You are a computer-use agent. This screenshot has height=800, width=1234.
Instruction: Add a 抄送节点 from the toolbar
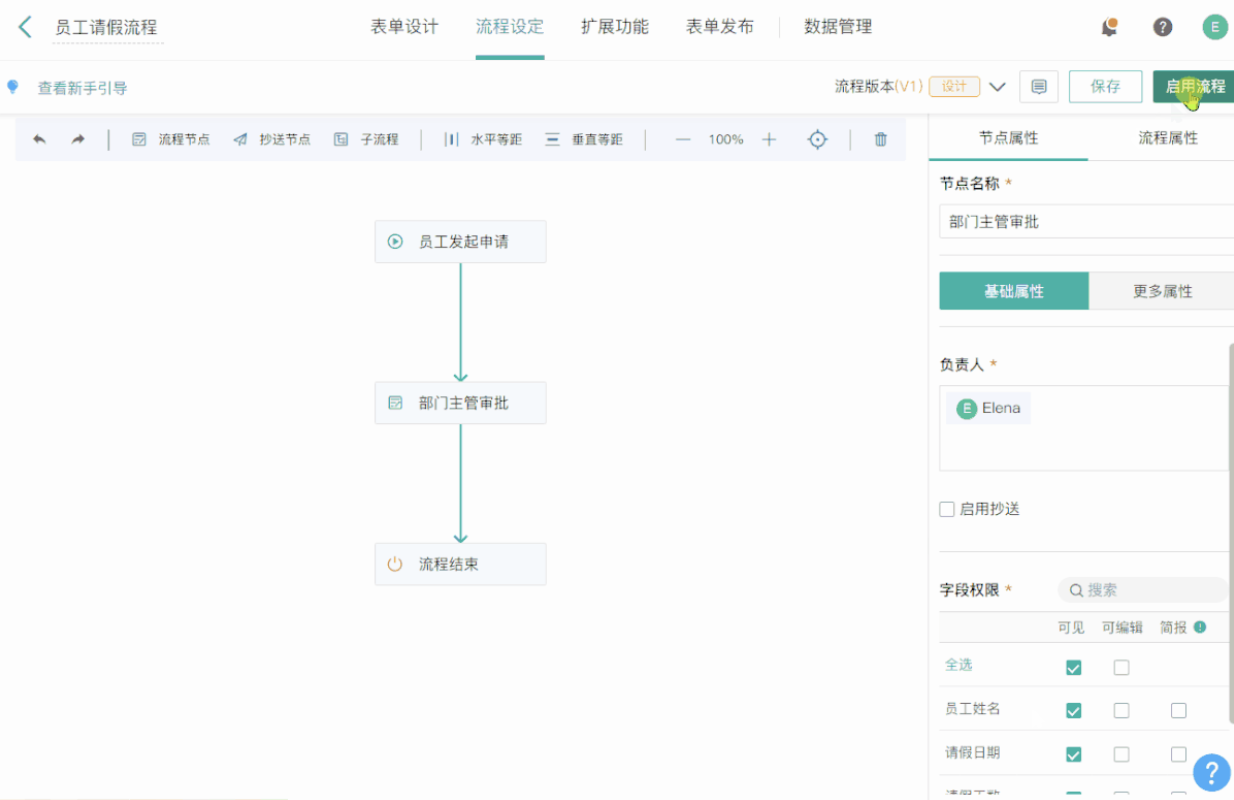(x=272, y=140)
